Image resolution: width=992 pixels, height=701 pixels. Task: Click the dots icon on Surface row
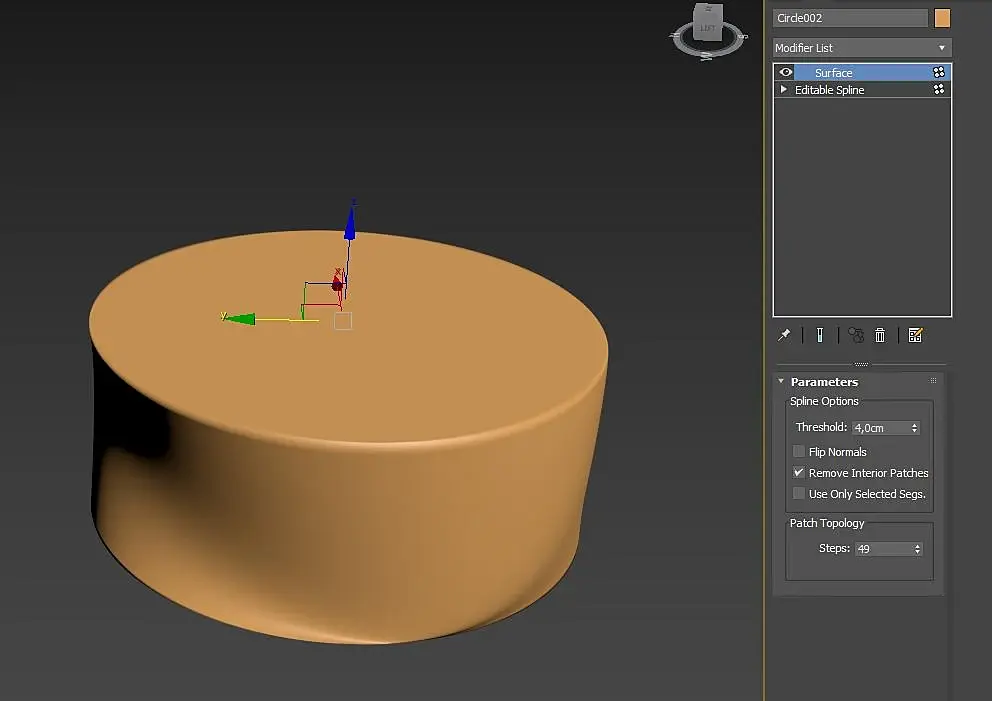939,72
